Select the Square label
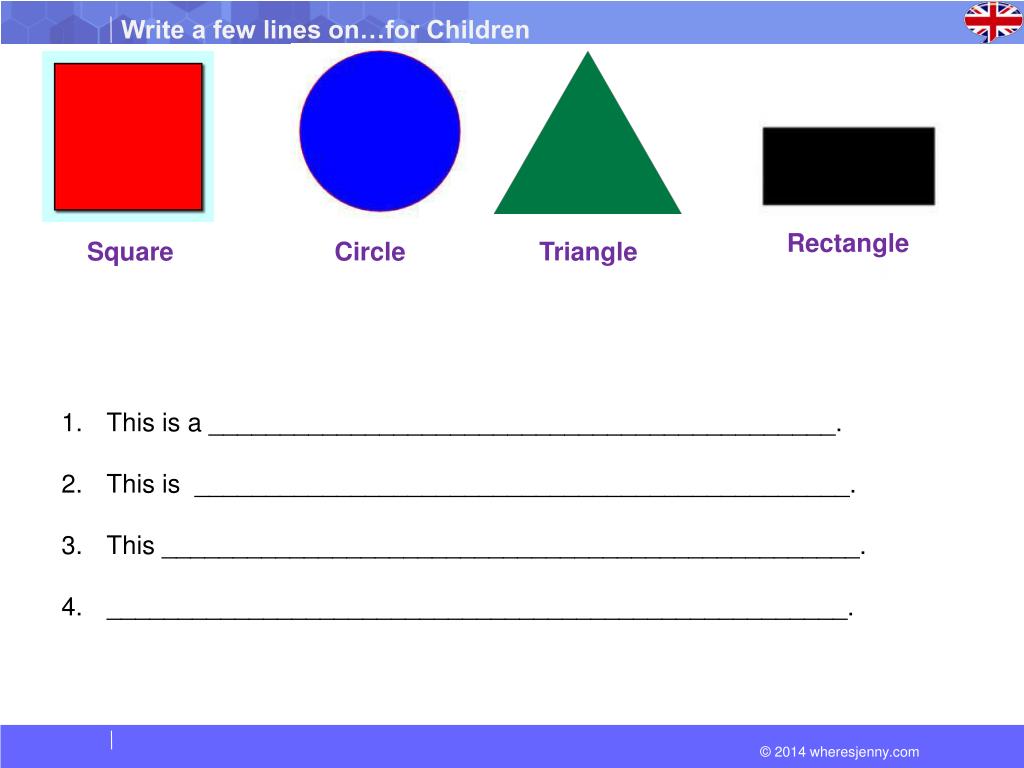The width and height of the screenshot is (1024, 768). (130, 252)
